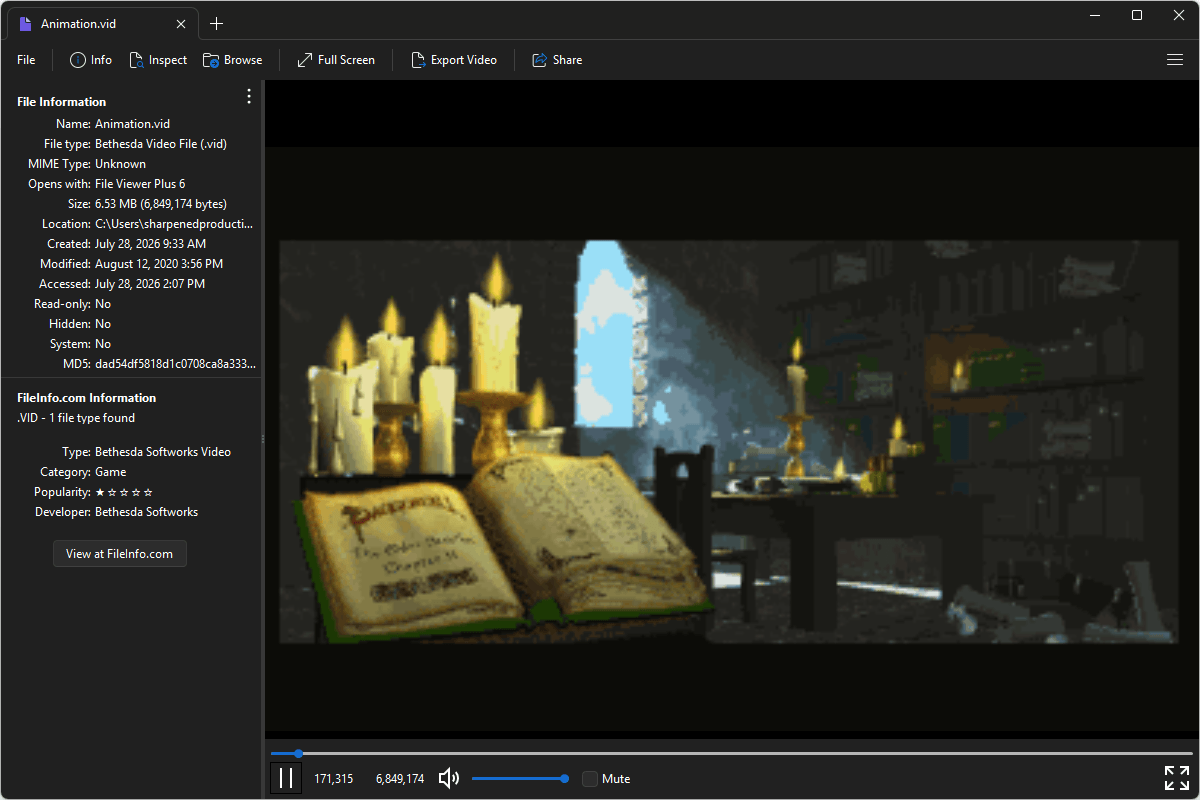
Task: Click 'File Viewer Plus 6' text
Action: (x=140, y=184)
